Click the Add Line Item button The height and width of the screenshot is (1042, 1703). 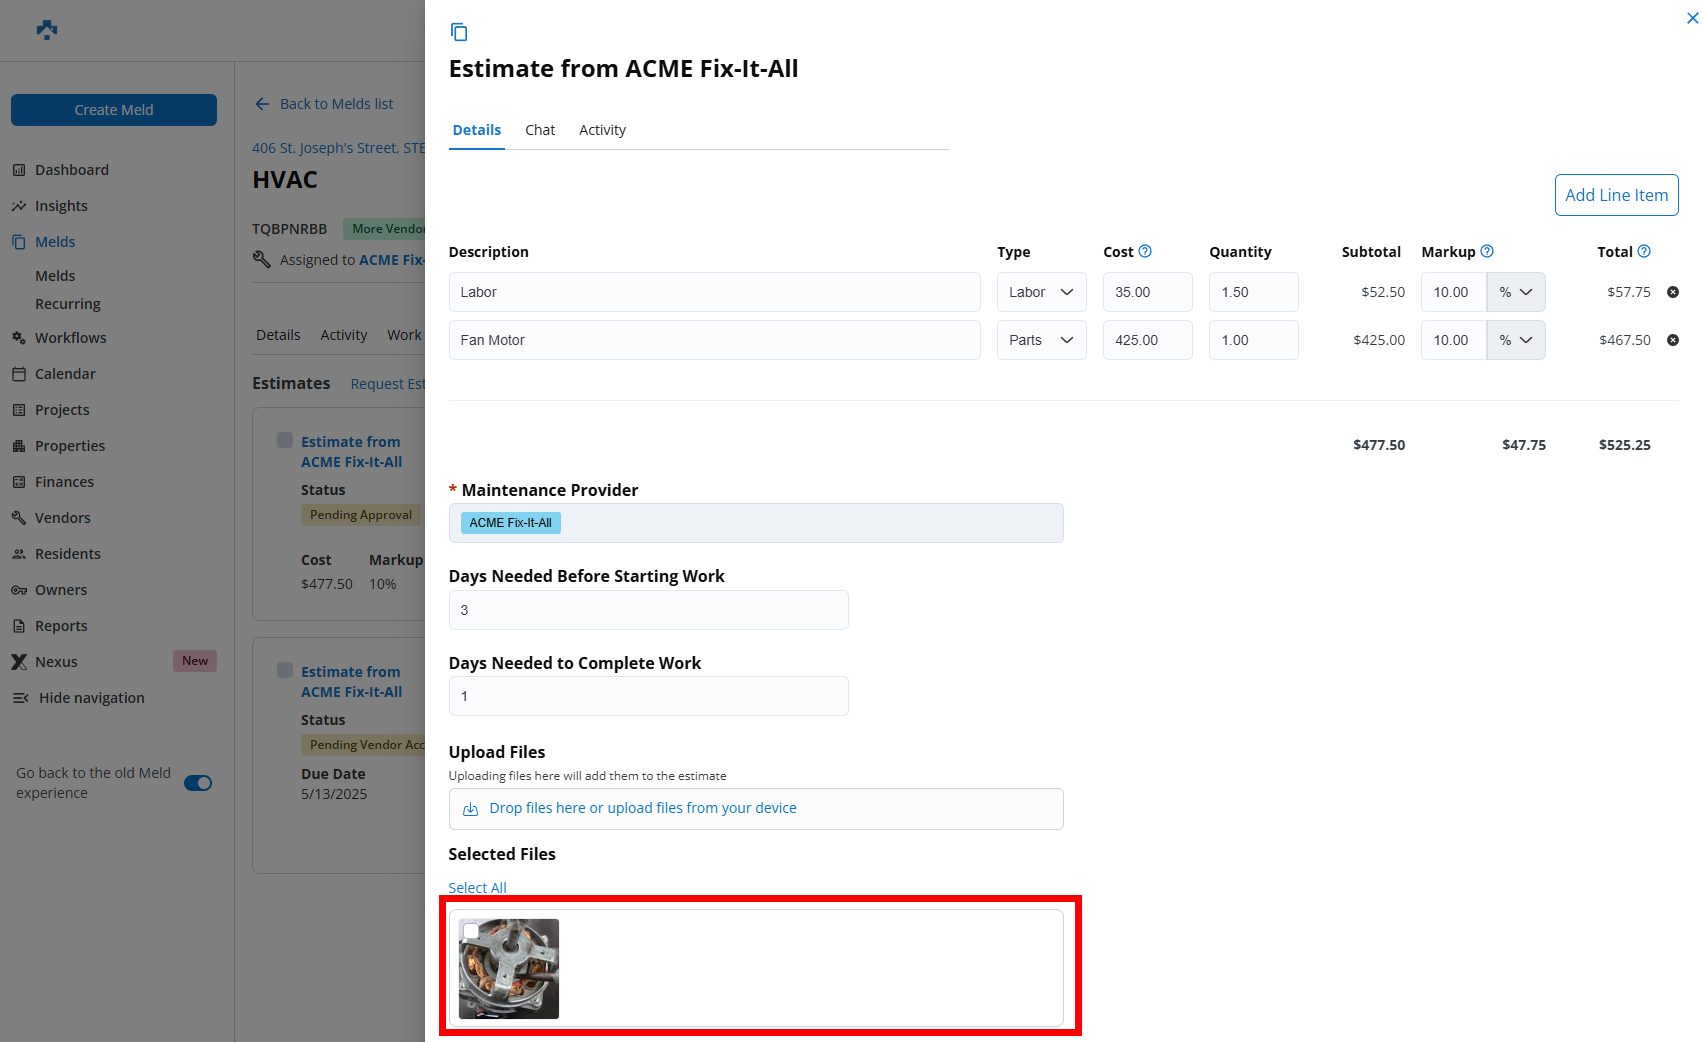coord(1616,195)
